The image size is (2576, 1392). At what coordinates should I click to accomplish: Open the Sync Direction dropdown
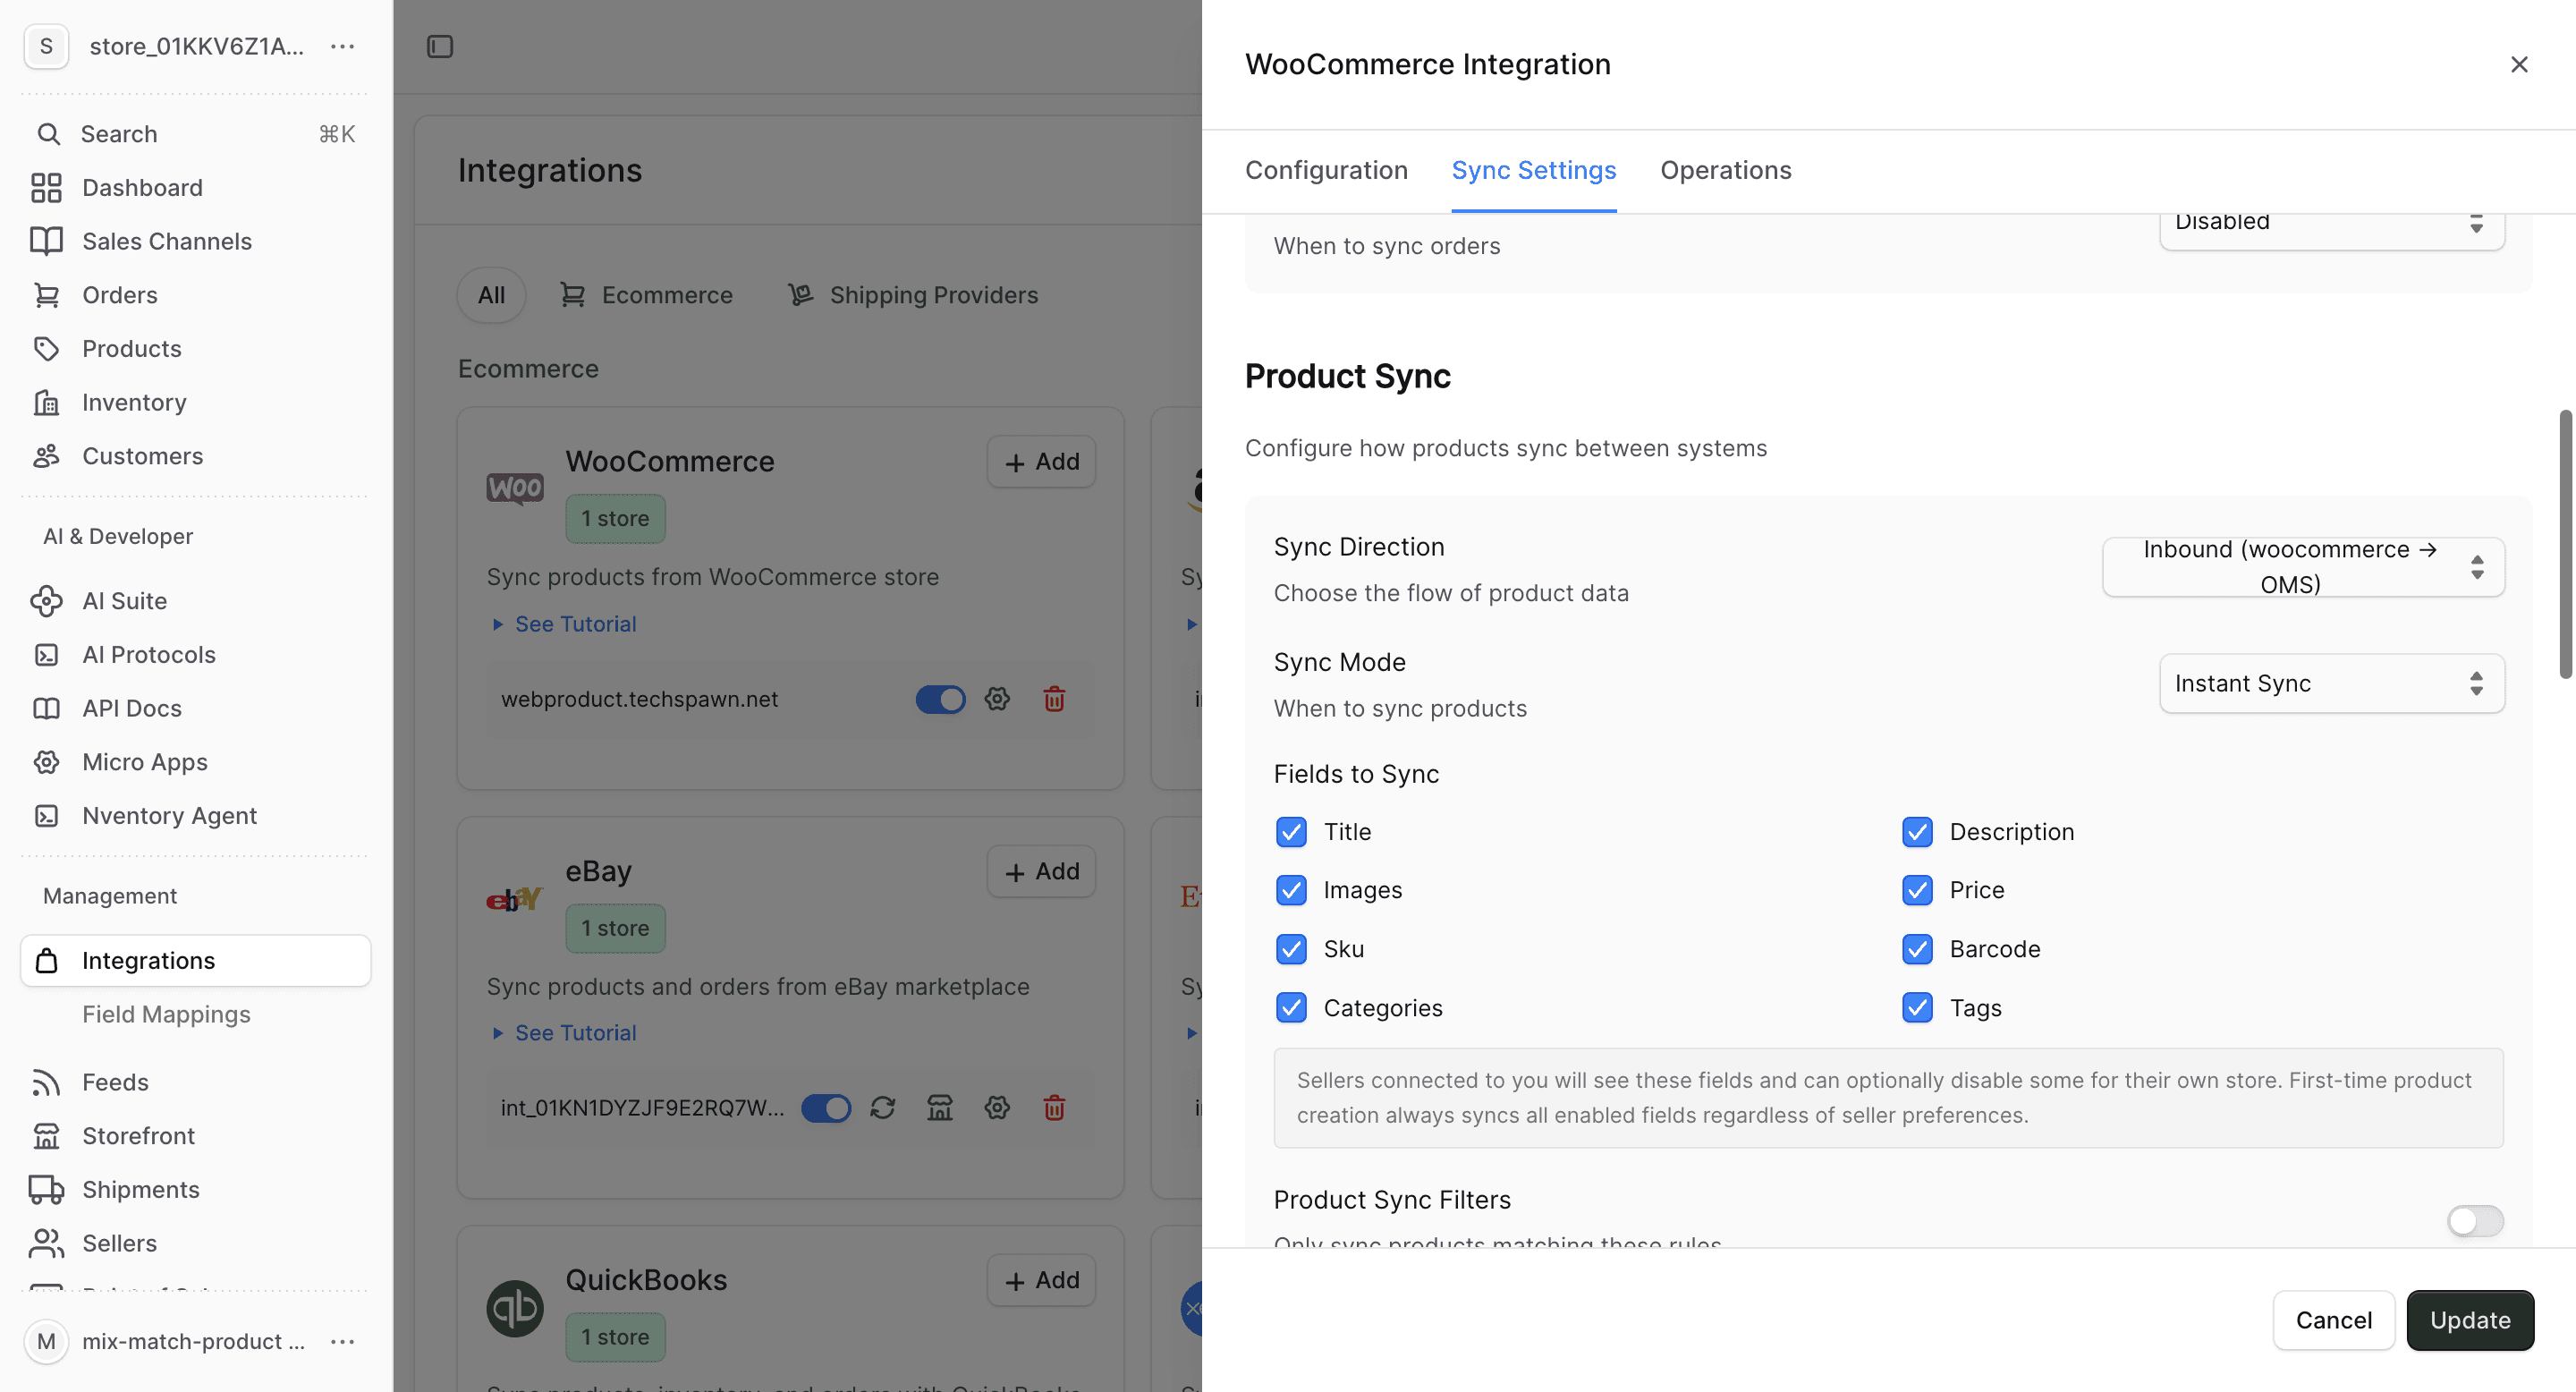[2303, 567]
